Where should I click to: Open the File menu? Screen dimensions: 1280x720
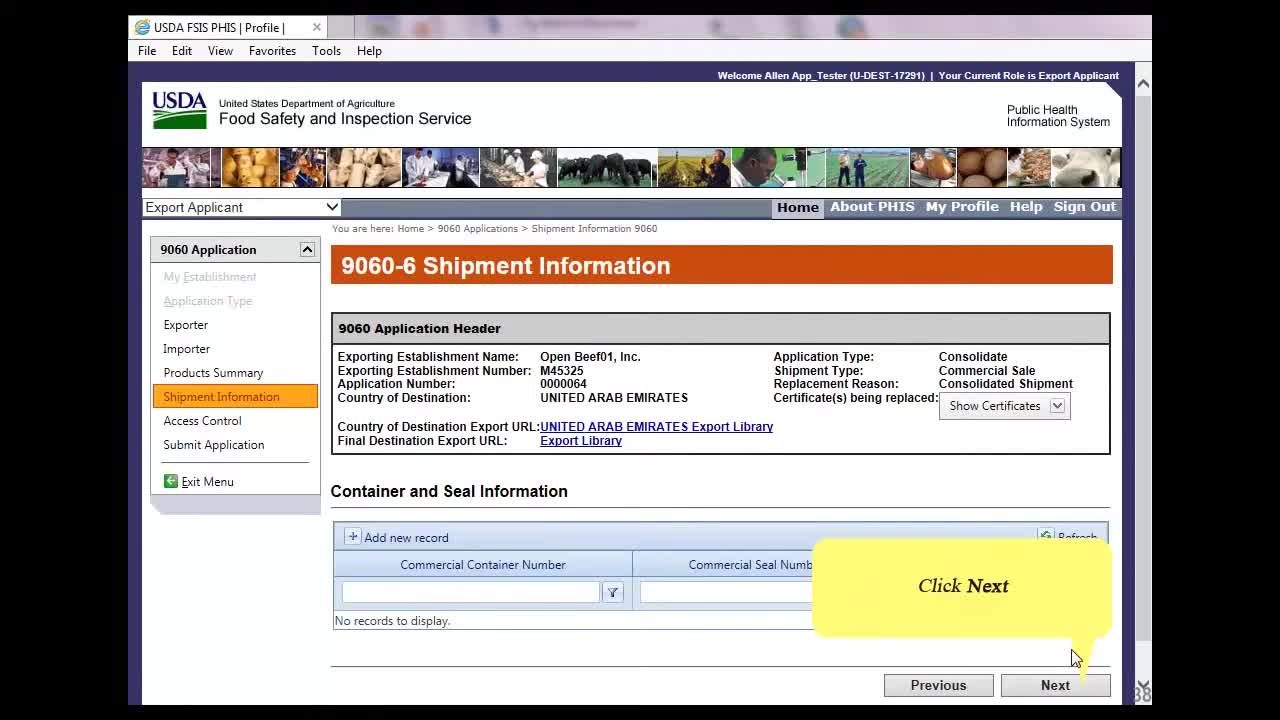(147, 50)
